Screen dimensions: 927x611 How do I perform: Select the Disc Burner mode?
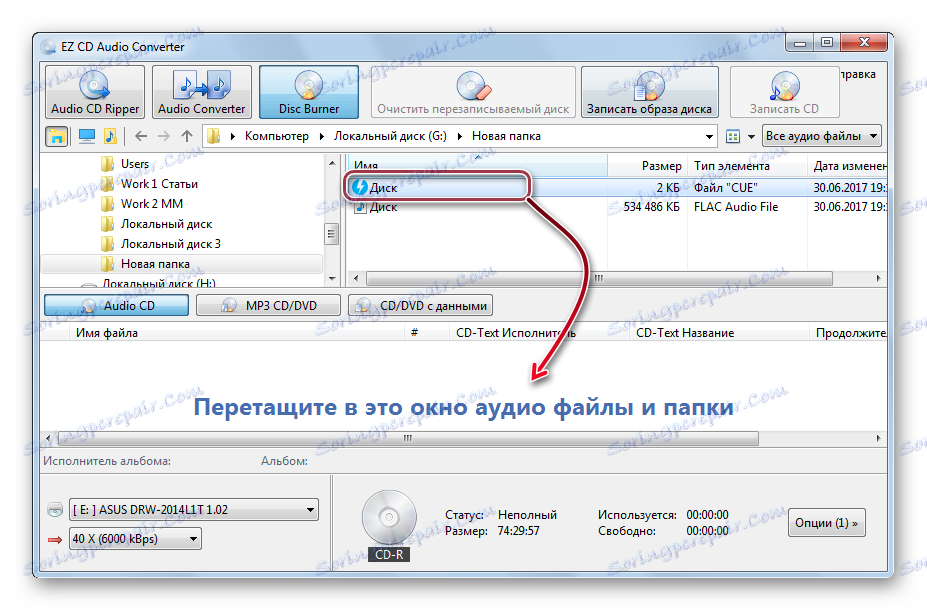click(x=309, y=92)
